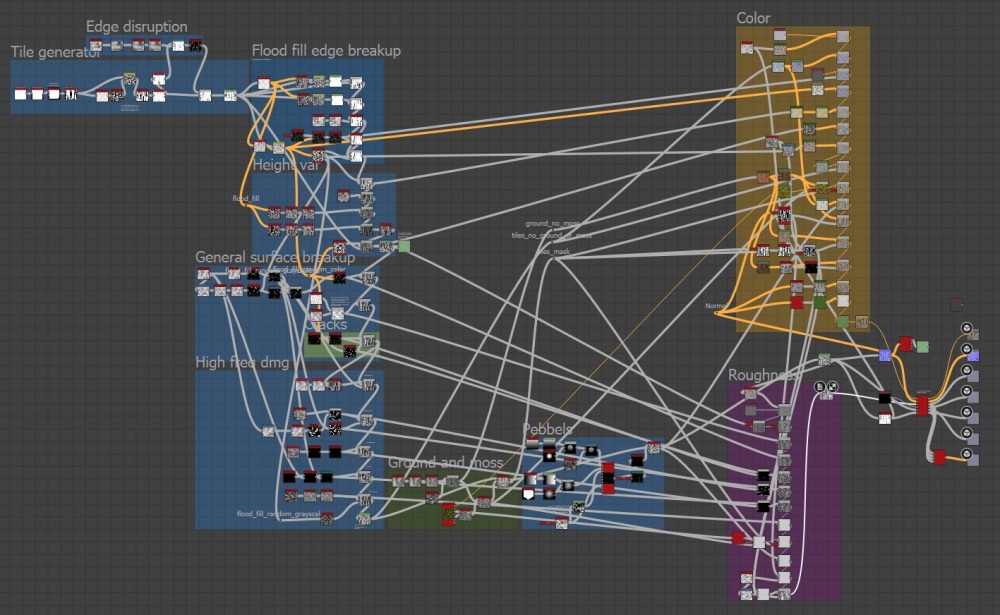Select the blue-purple normal node outside the frames
This screenshot has height=615, width=1000.
tap(885, 355)
